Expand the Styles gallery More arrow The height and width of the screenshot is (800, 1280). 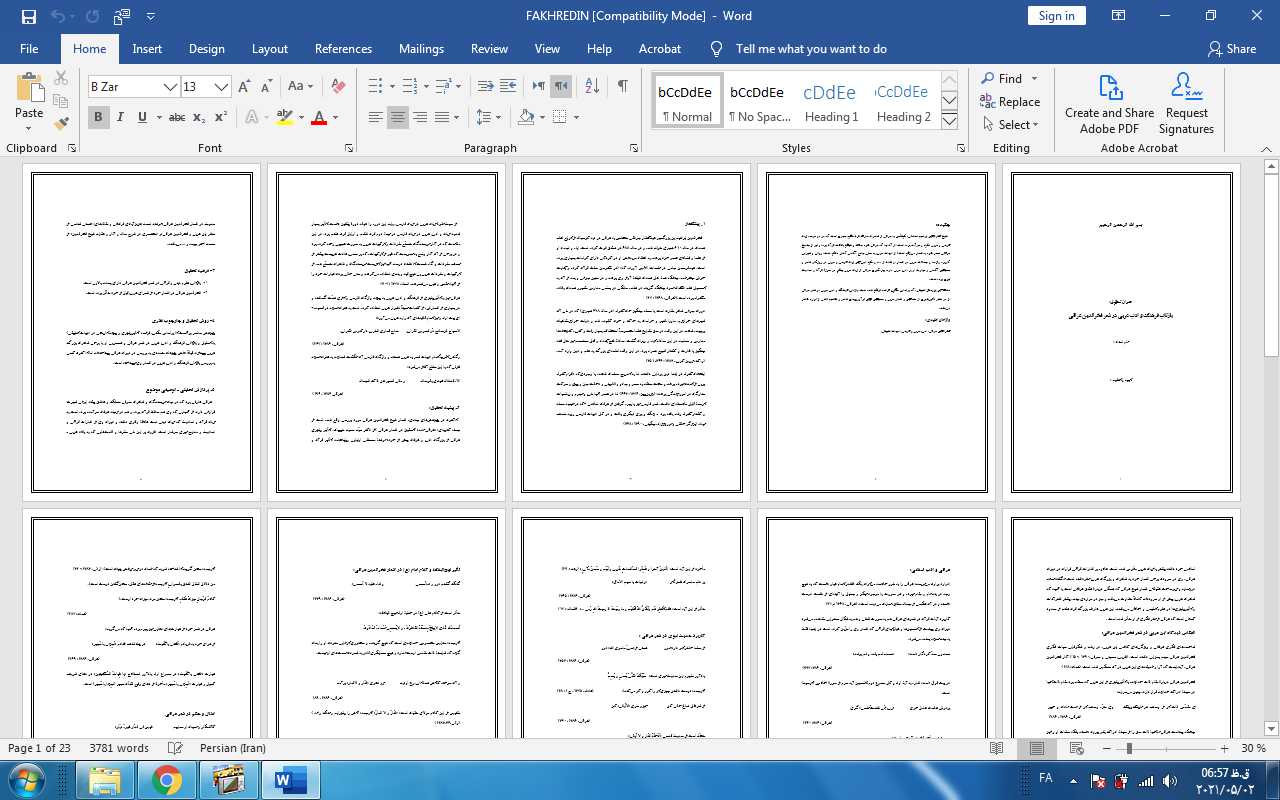click(949, 121)
